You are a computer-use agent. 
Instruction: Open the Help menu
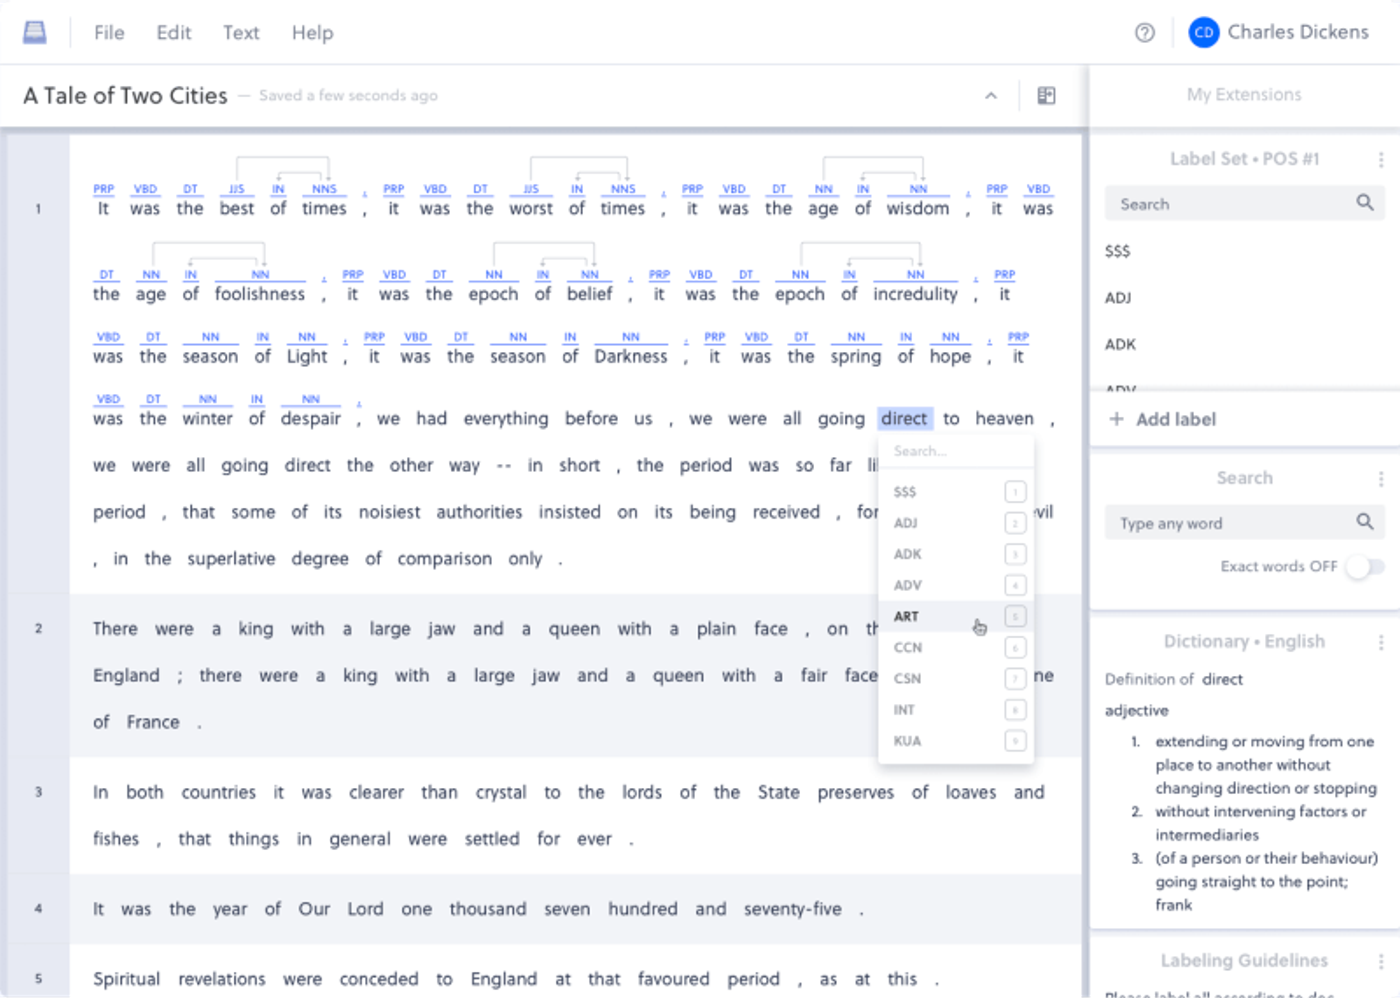coord(312,33)
